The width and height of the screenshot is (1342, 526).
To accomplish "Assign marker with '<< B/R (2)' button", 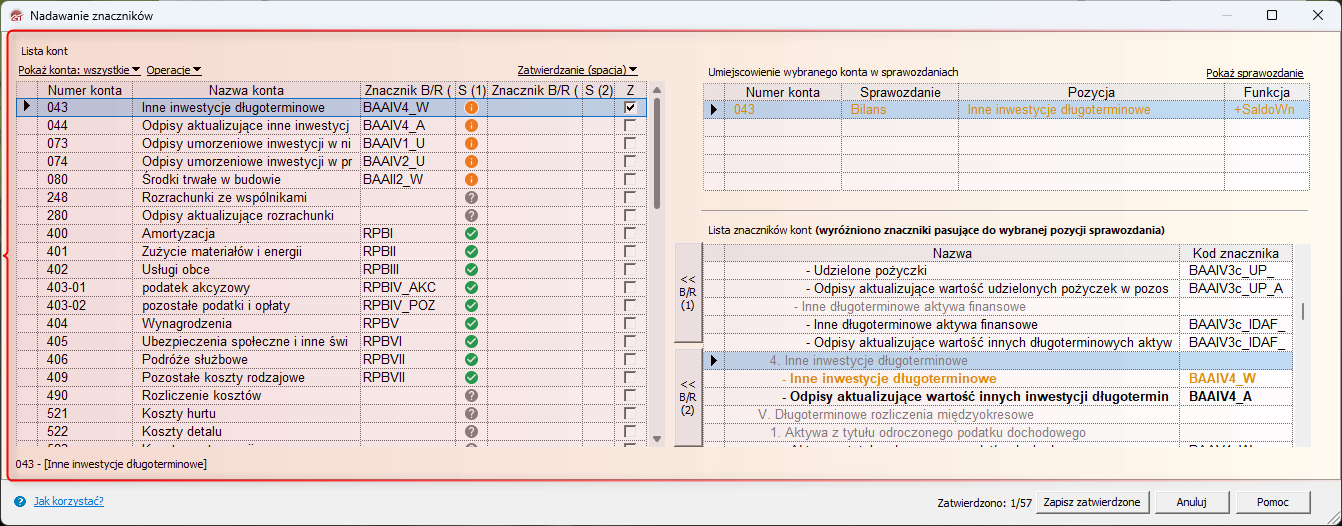I will point(687,396).
